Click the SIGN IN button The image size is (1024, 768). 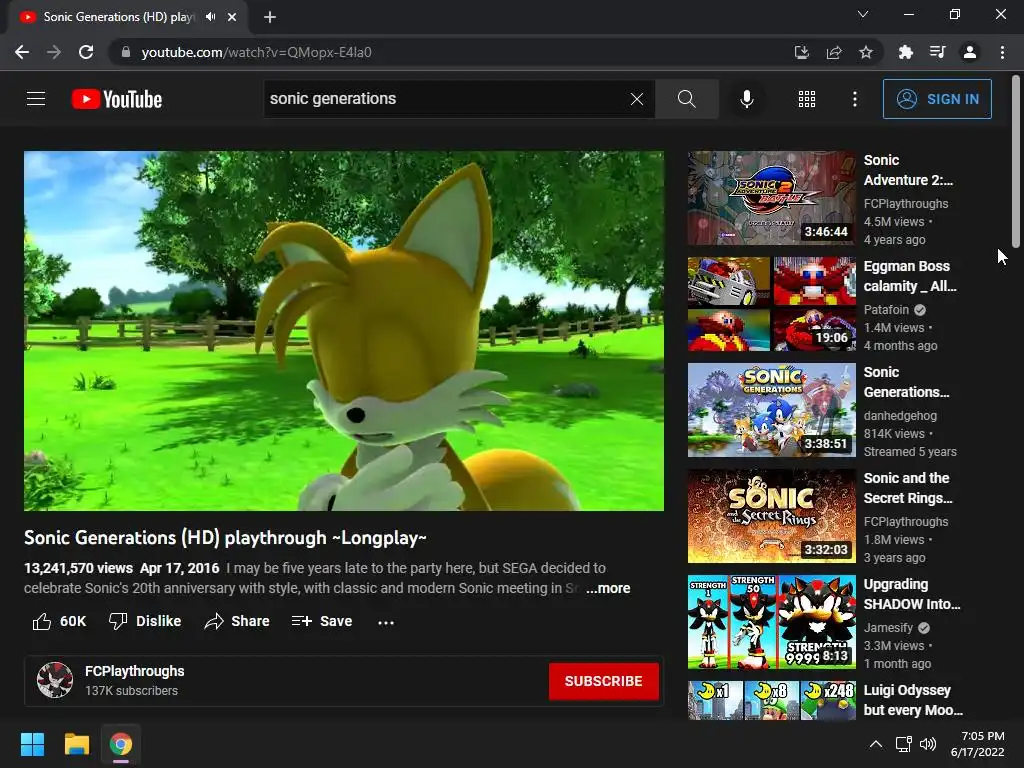pyautogui.click(x=937, y=99)
